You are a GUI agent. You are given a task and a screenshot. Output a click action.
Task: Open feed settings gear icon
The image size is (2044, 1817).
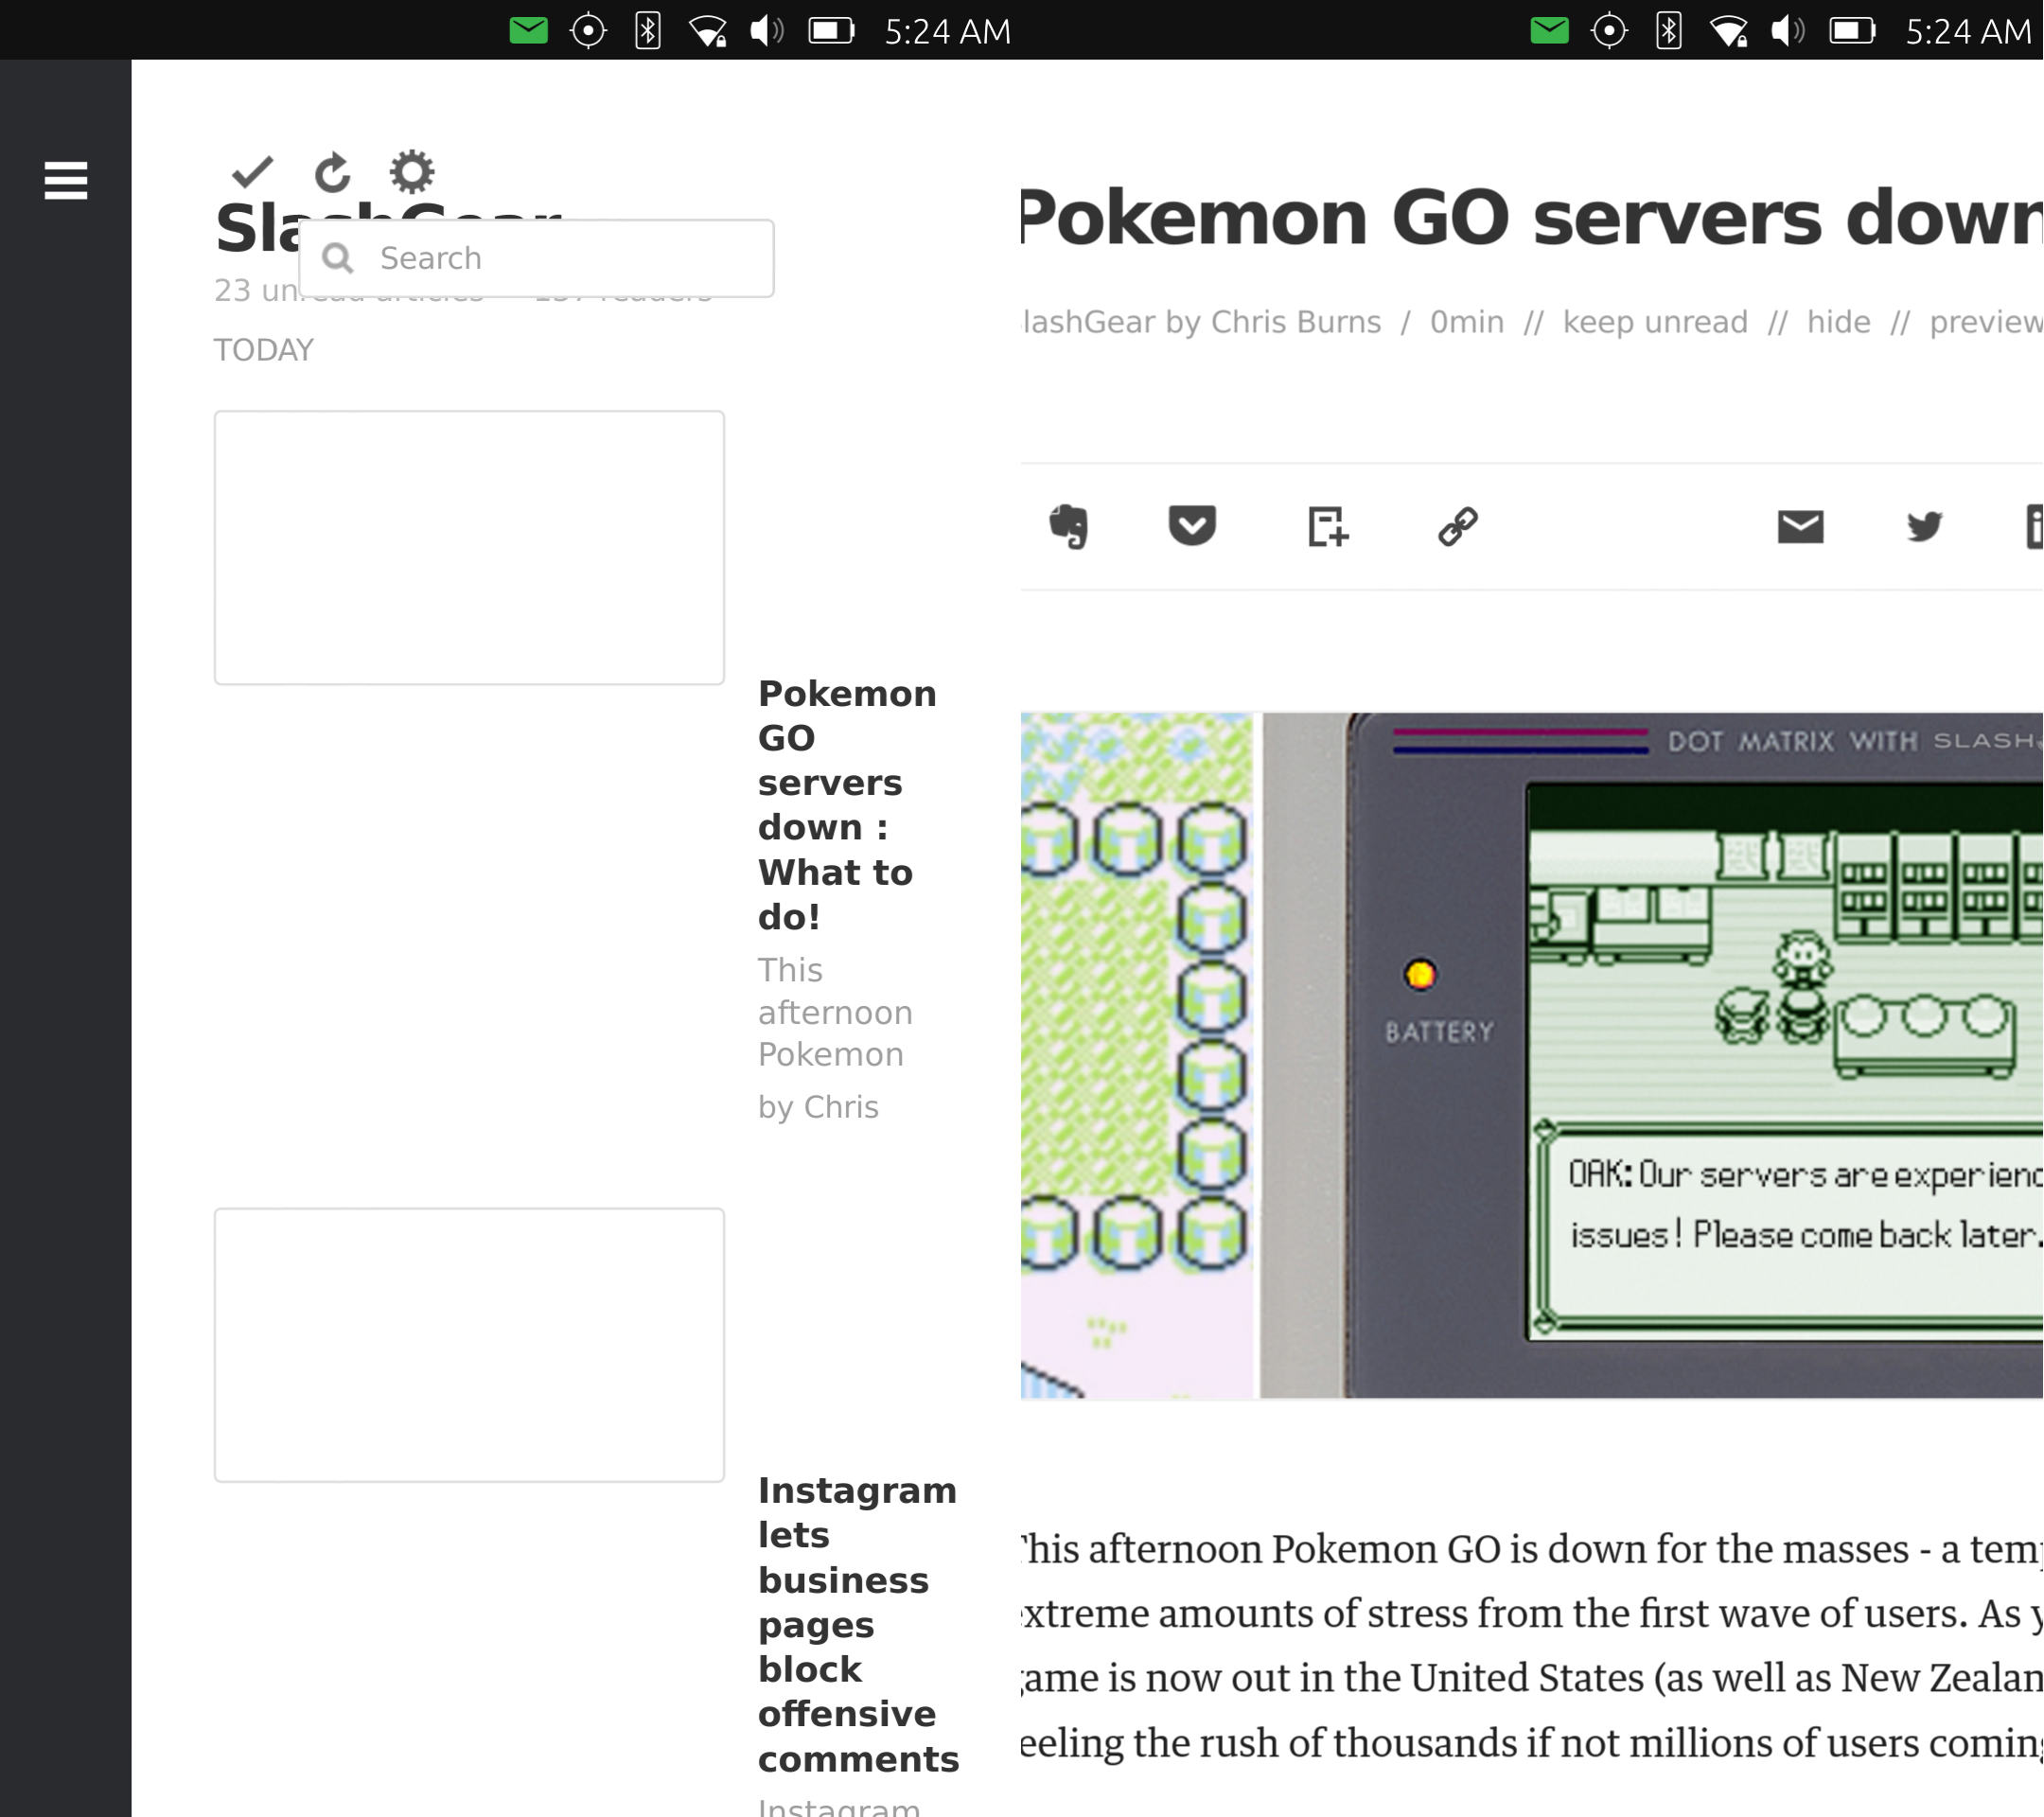[x=412, y=172]
